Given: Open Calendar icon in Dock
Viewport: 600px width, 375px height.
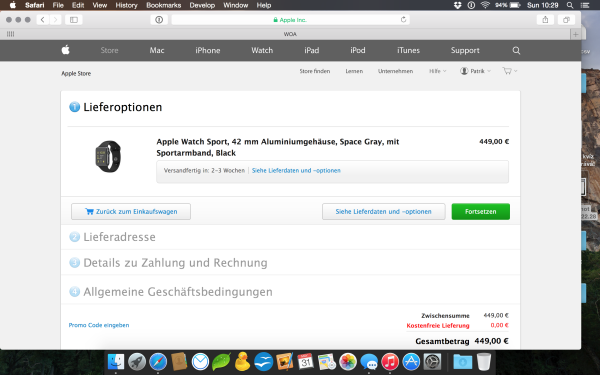Looking at the screenshot, I should tap(305, 362).
